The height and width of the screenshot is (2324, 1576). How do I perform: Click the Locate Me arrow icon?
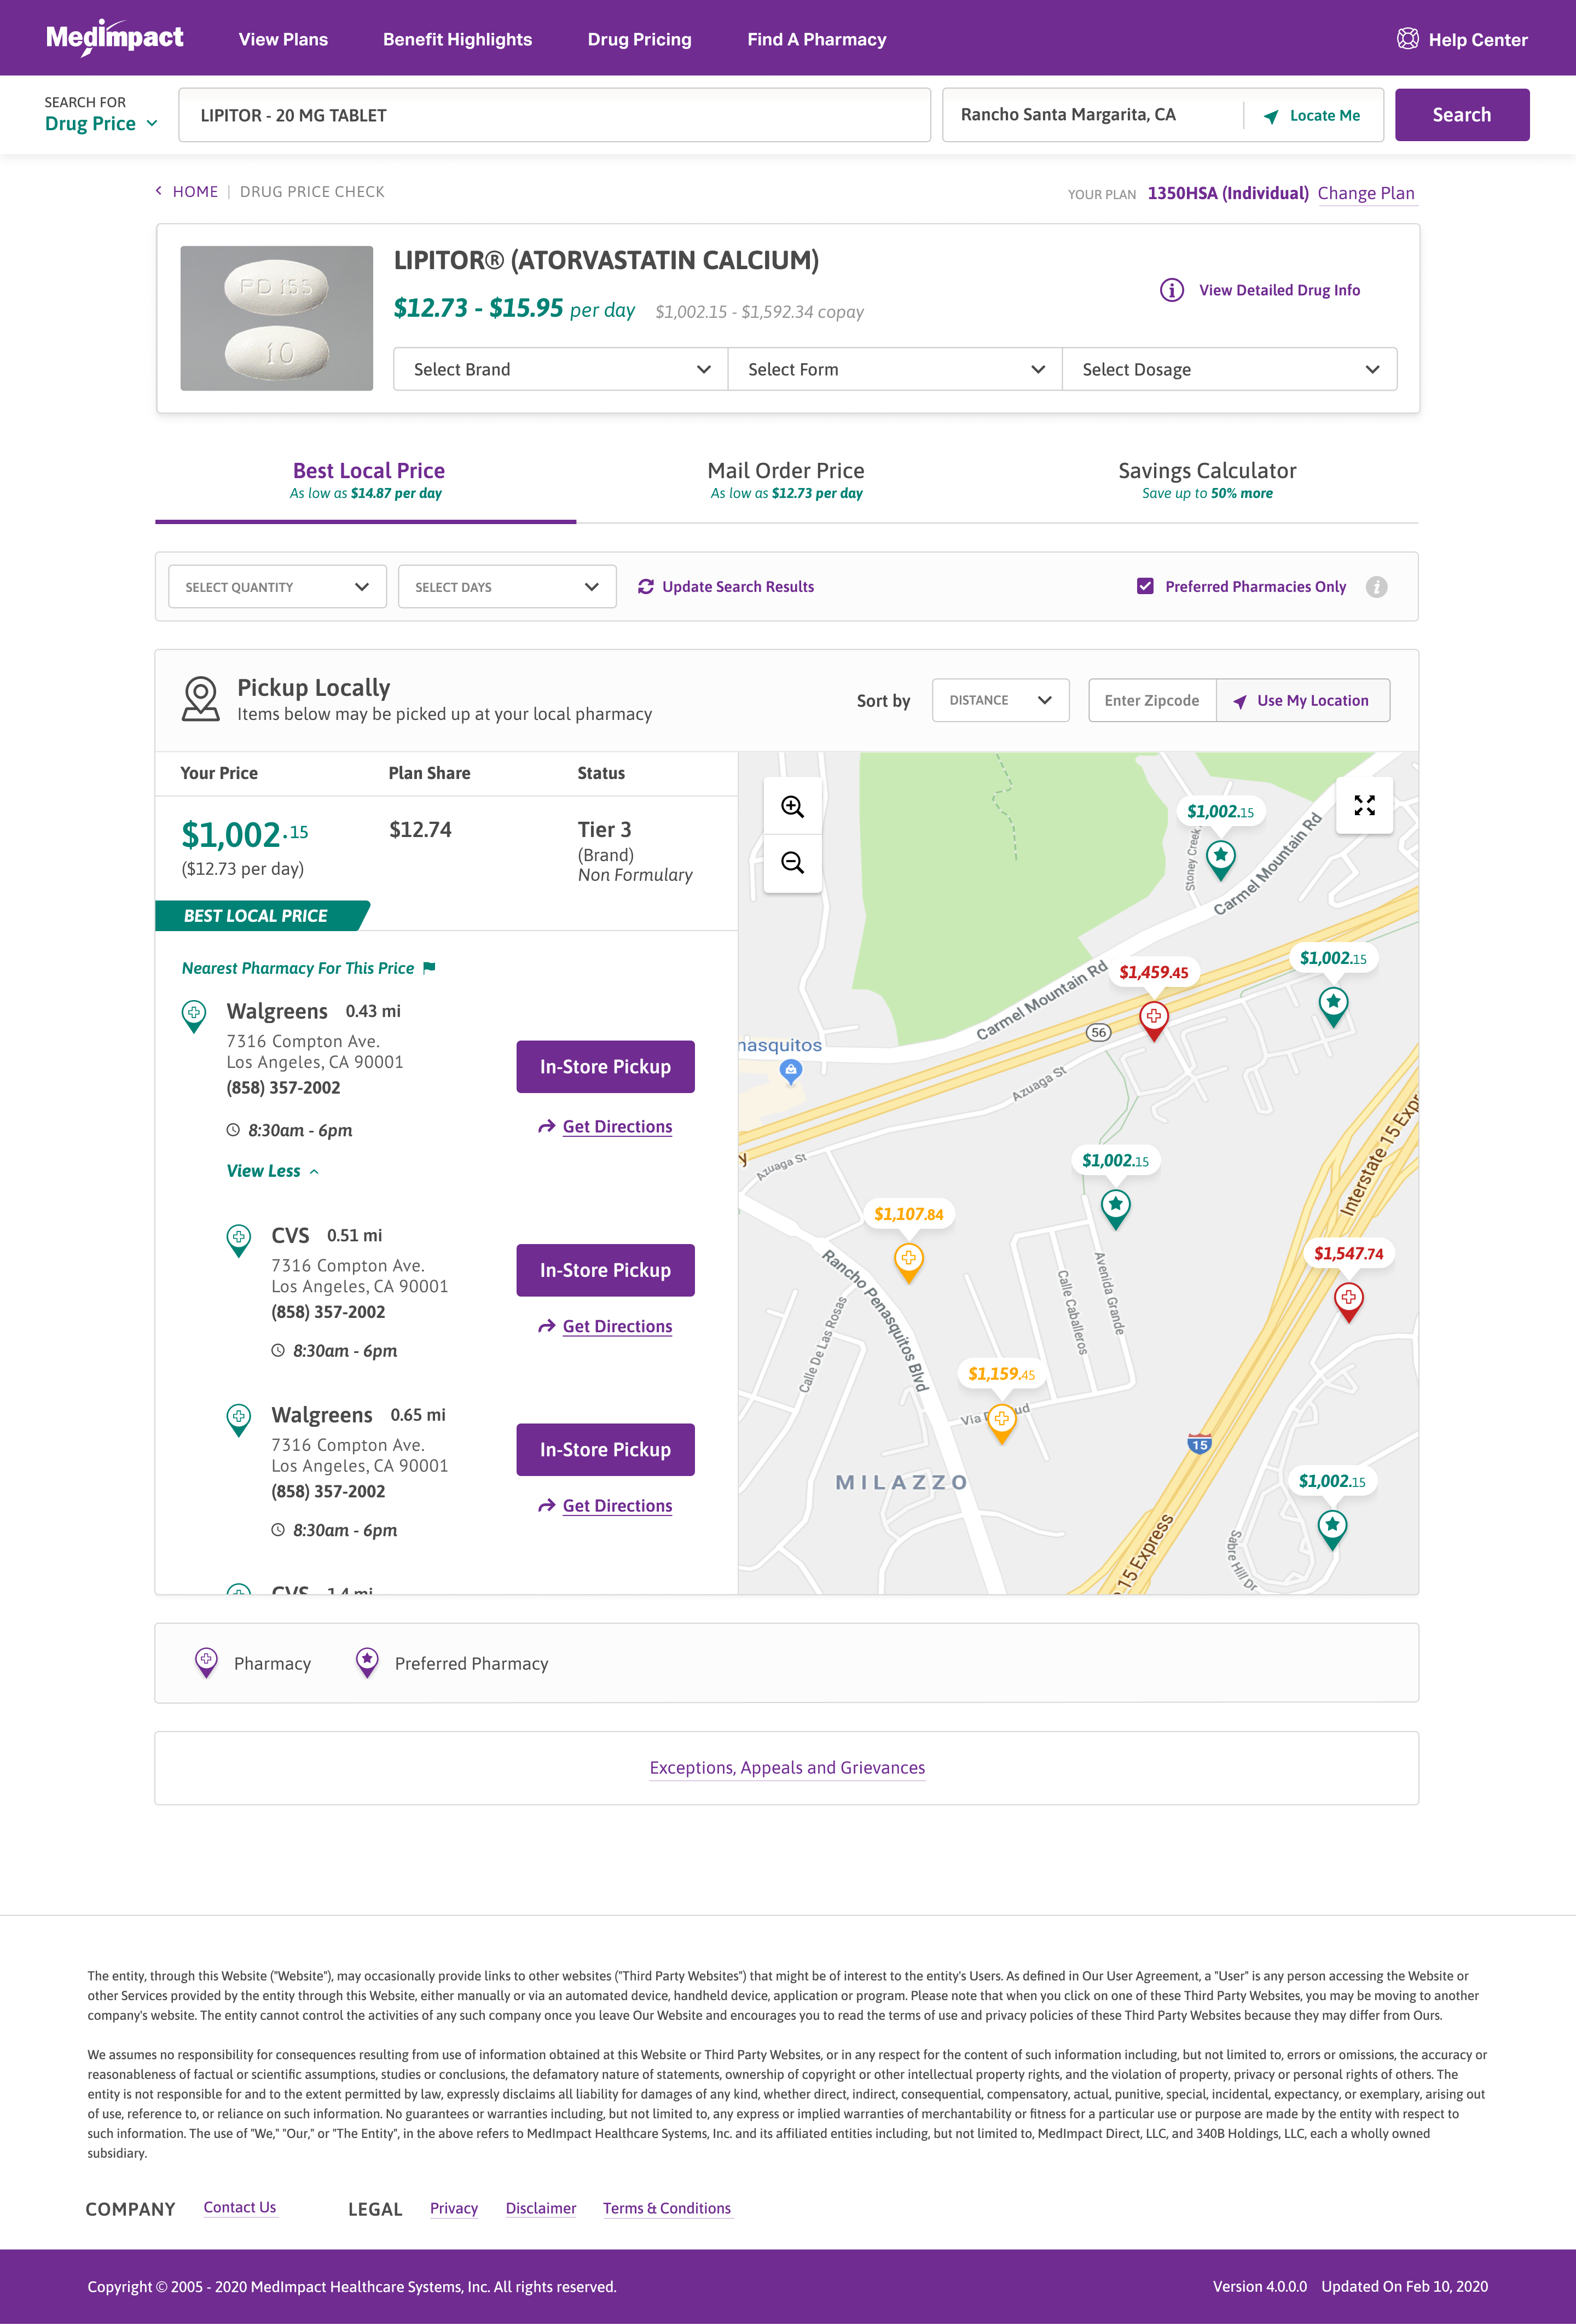click(x=1271, y=116)
